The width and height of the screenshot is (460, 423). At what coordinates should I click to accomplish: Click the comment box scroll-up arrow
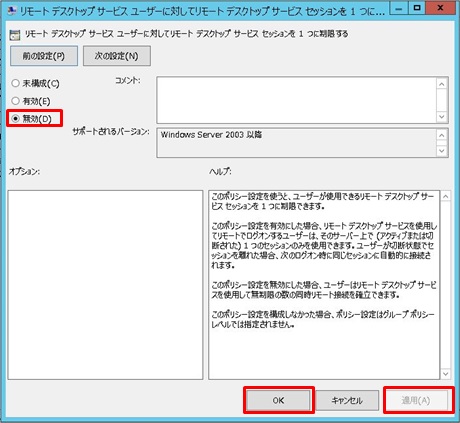[442, 84]
